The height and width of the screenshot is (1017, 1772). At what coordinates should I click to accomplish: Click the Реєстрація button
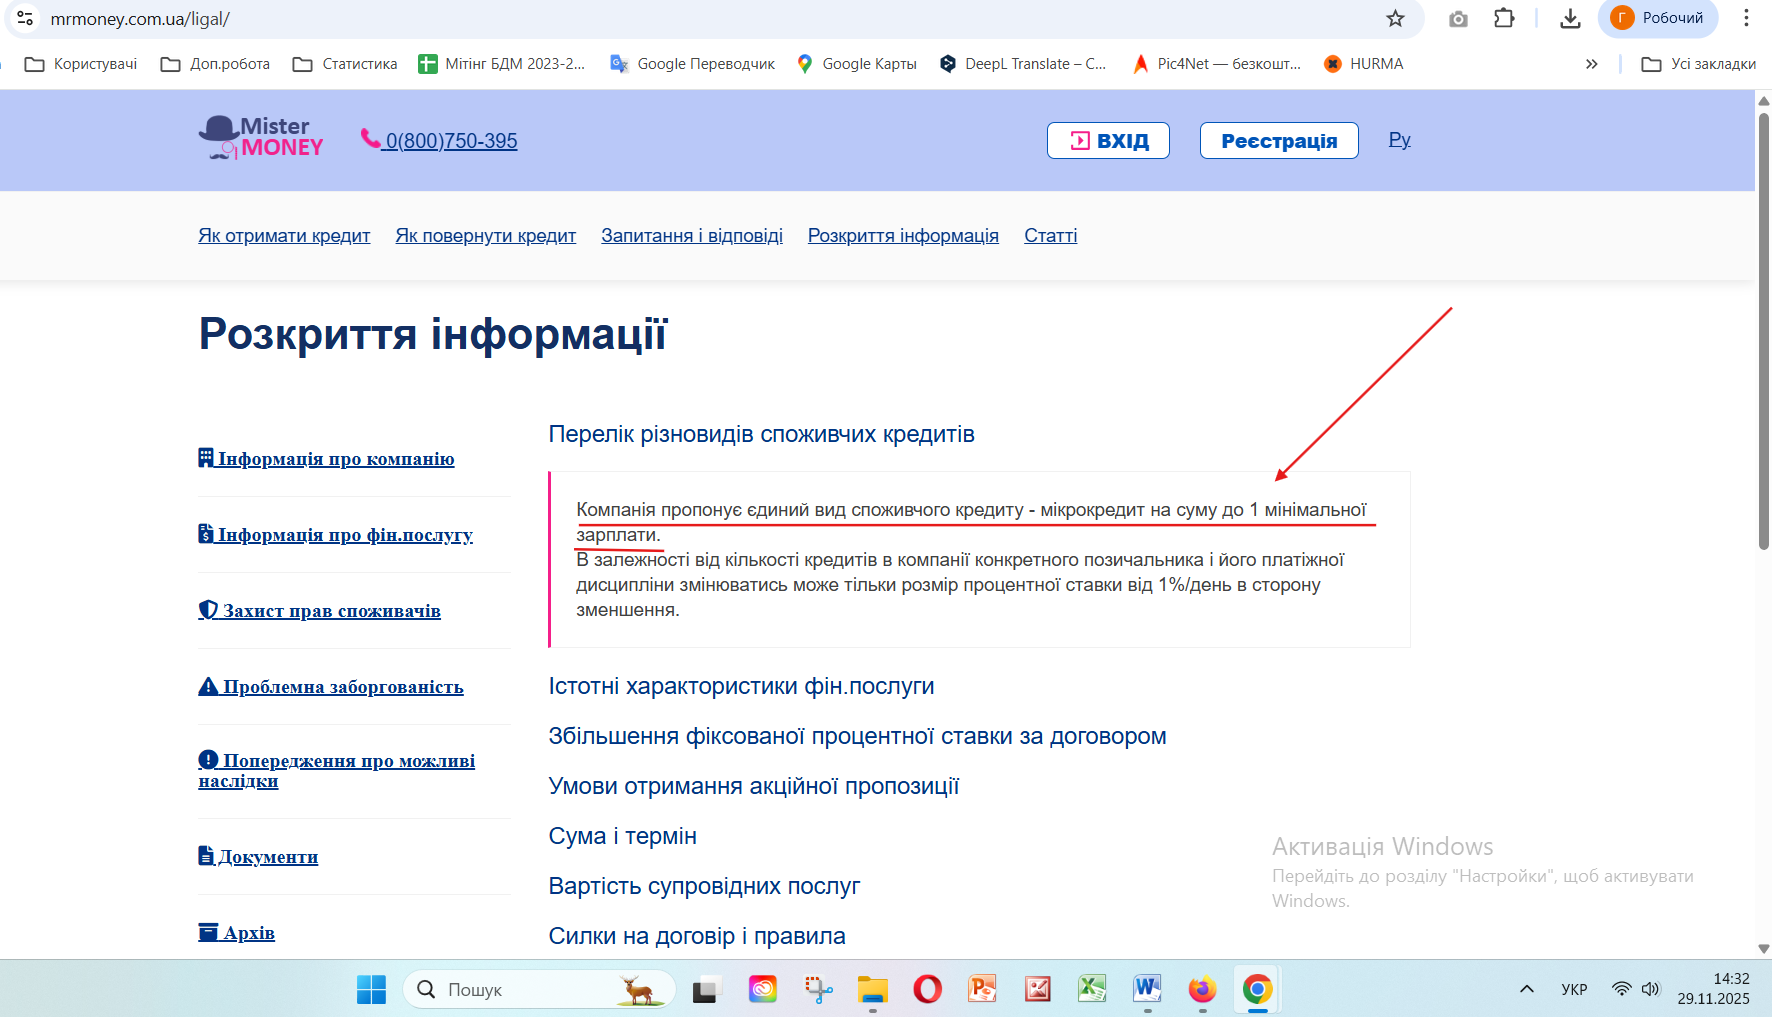click(1279, 141)
